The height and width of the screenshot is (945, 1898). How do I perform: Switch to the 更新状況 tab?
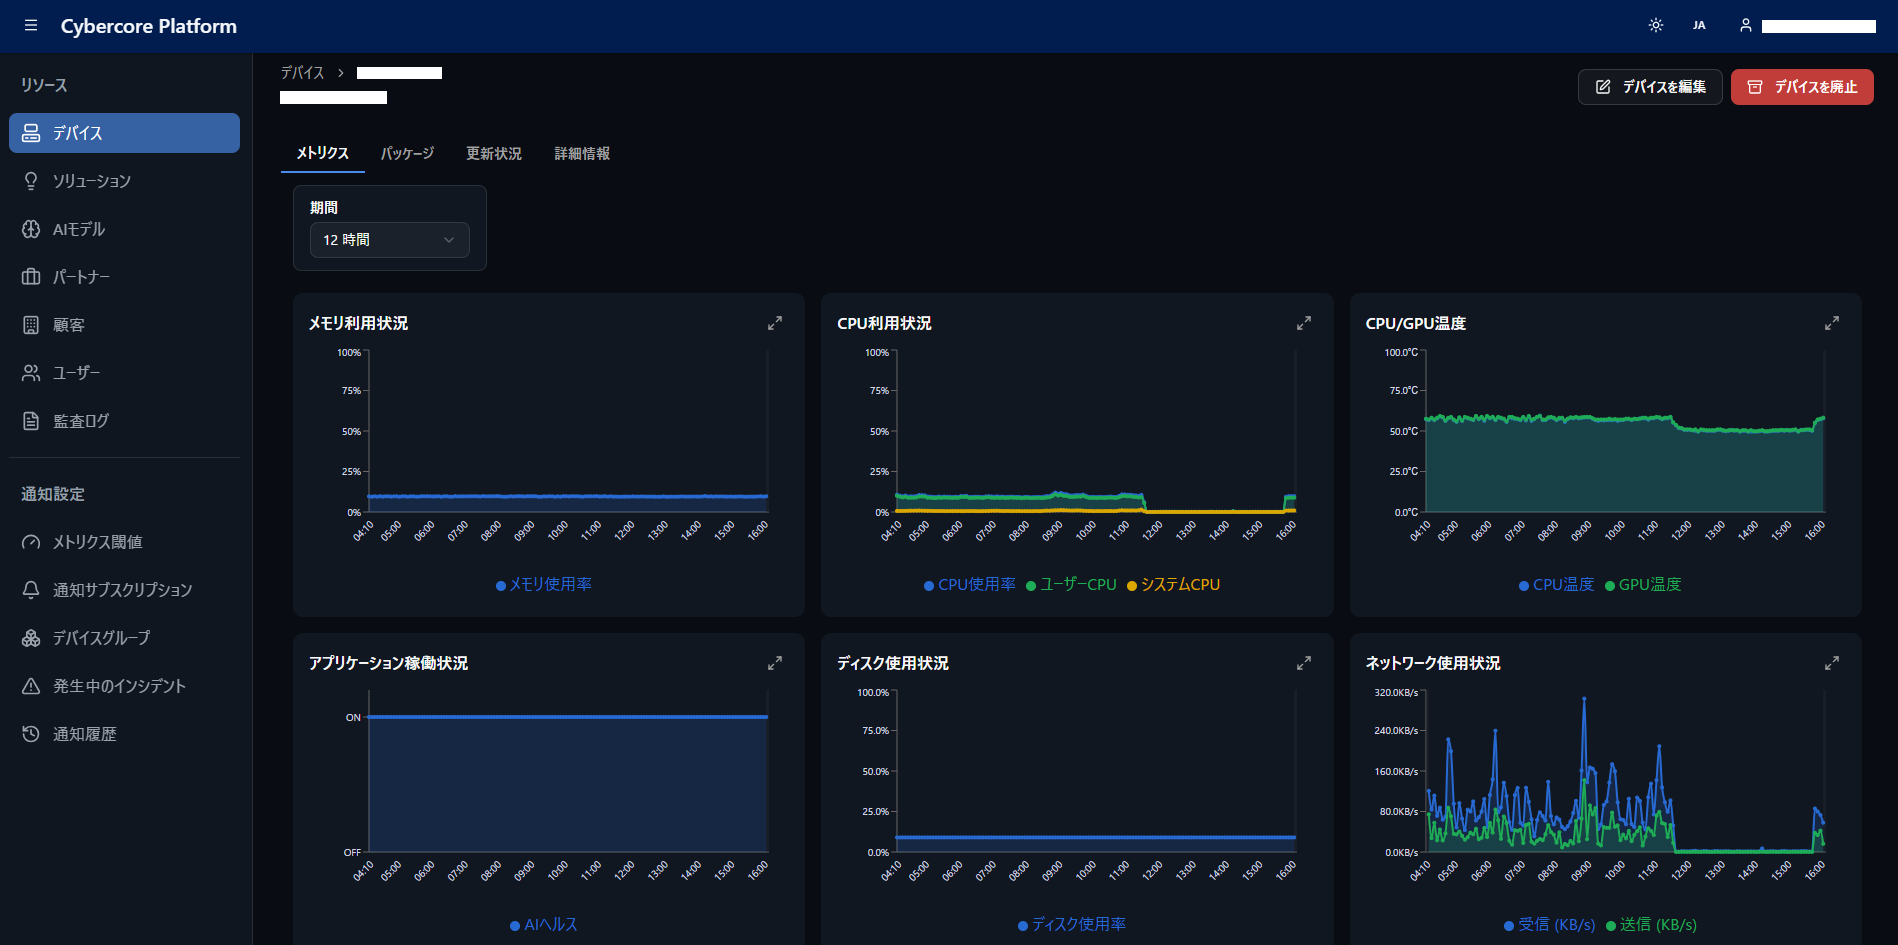[x=494, y=153]
